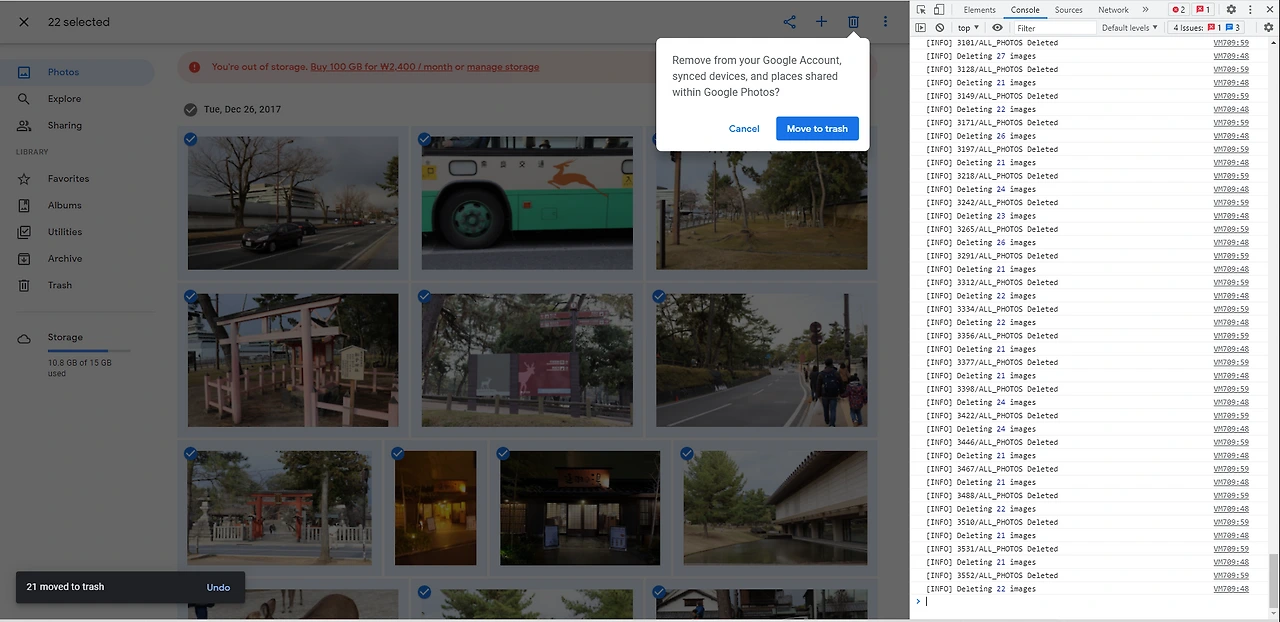Viewport: 1280px width, 622px height.
Task: Open the park trees thumbnail top right
Action: click(762, 203)
